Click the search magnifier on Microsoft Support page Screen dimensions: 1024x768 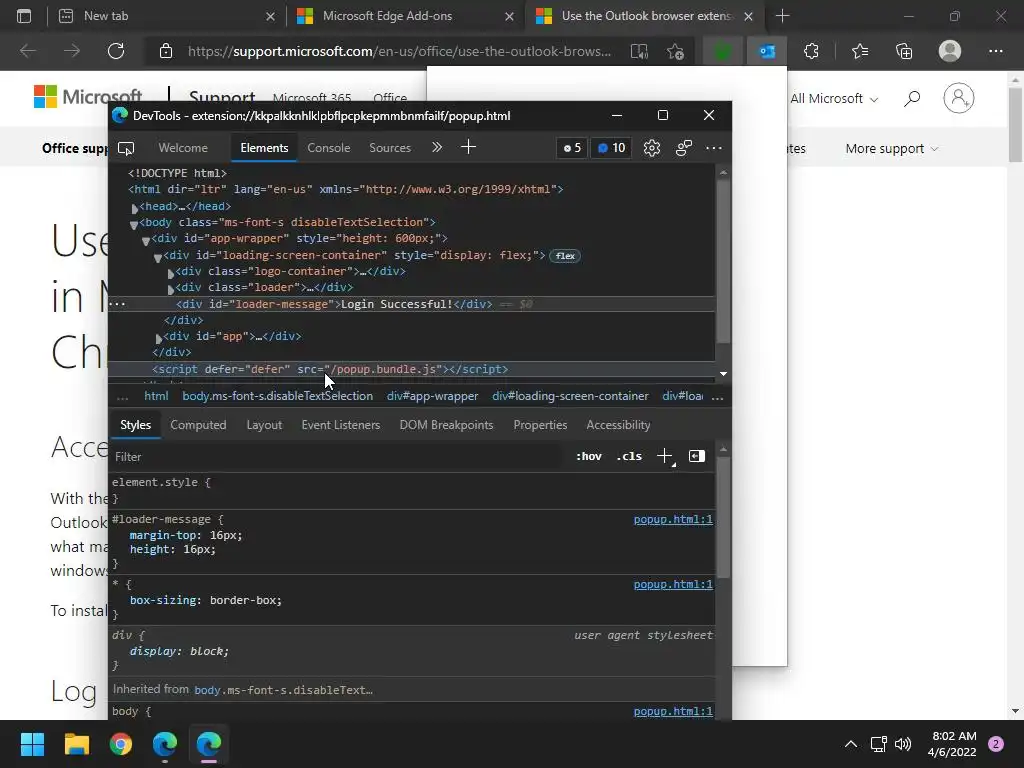pos(912,99)
